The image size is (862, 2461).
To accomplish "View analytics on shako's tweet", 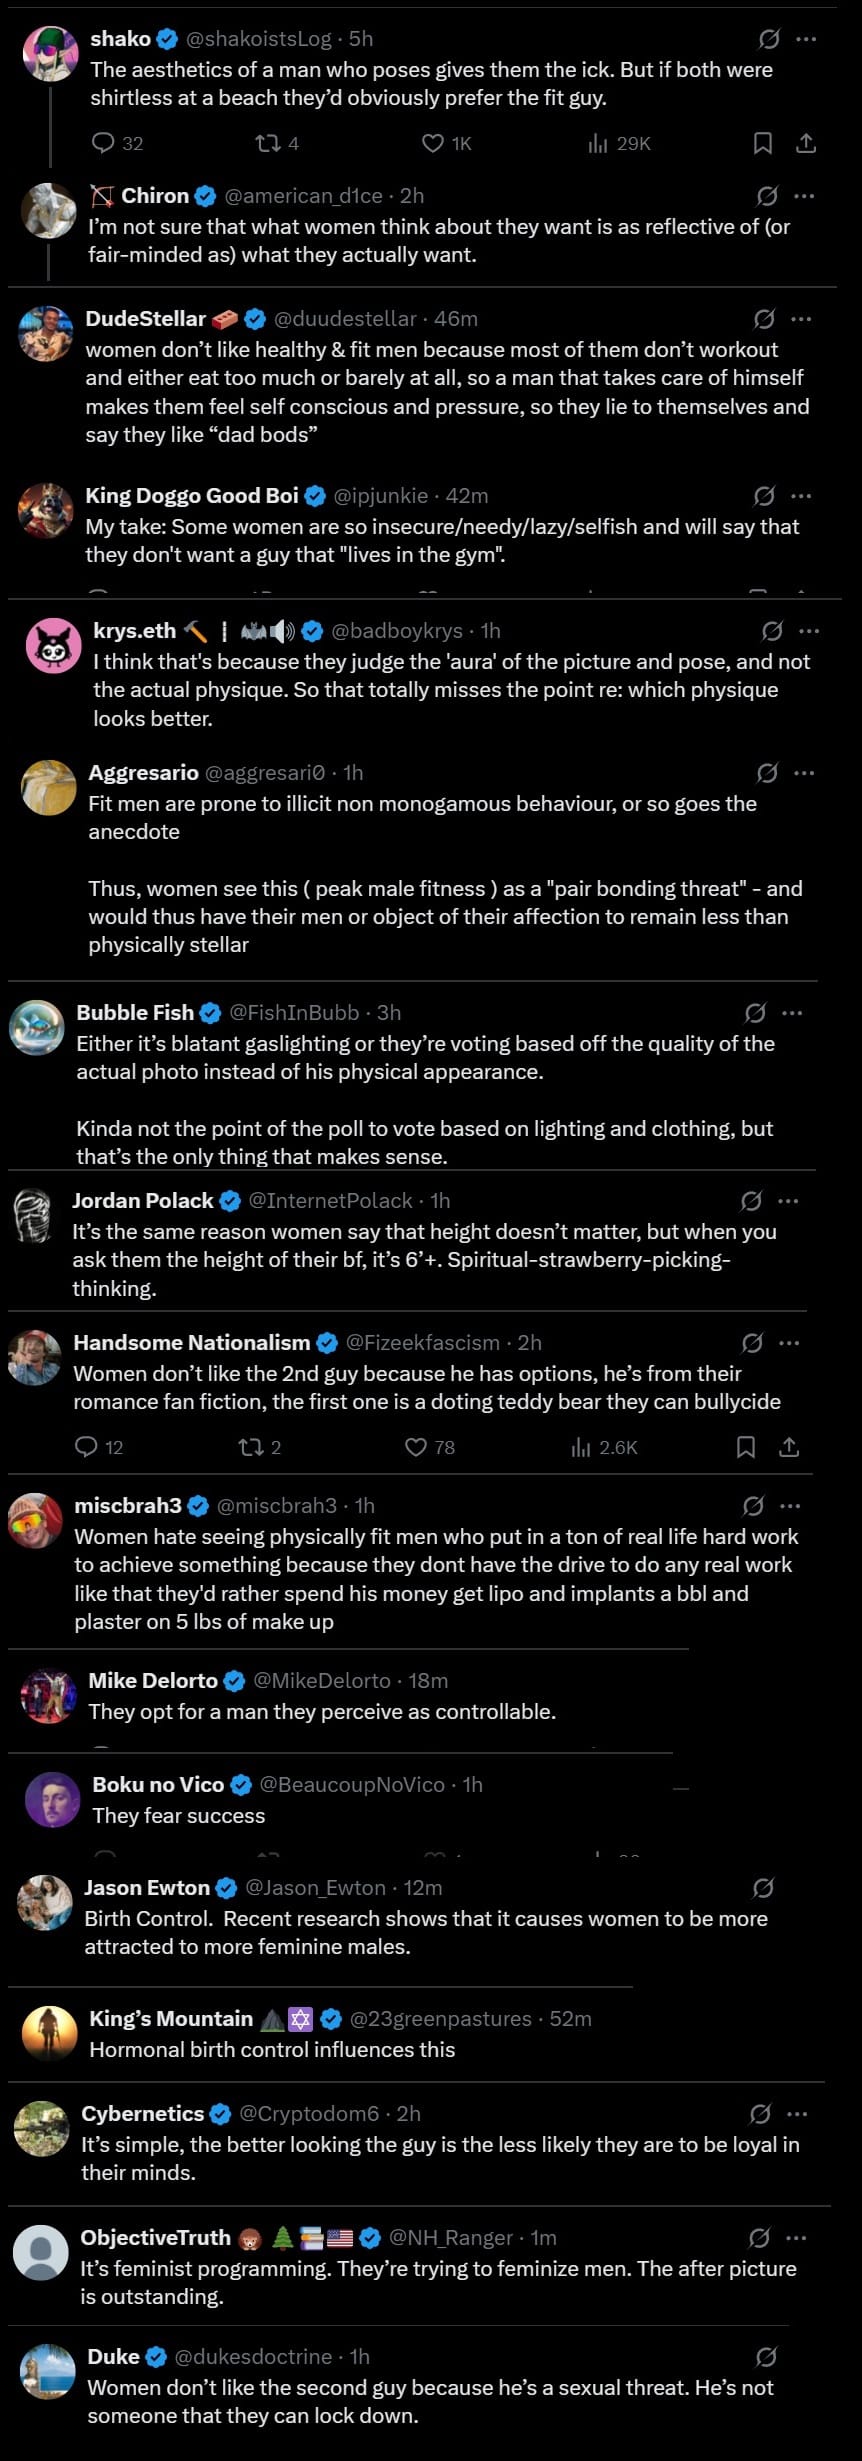I will [x=598, y=143].
